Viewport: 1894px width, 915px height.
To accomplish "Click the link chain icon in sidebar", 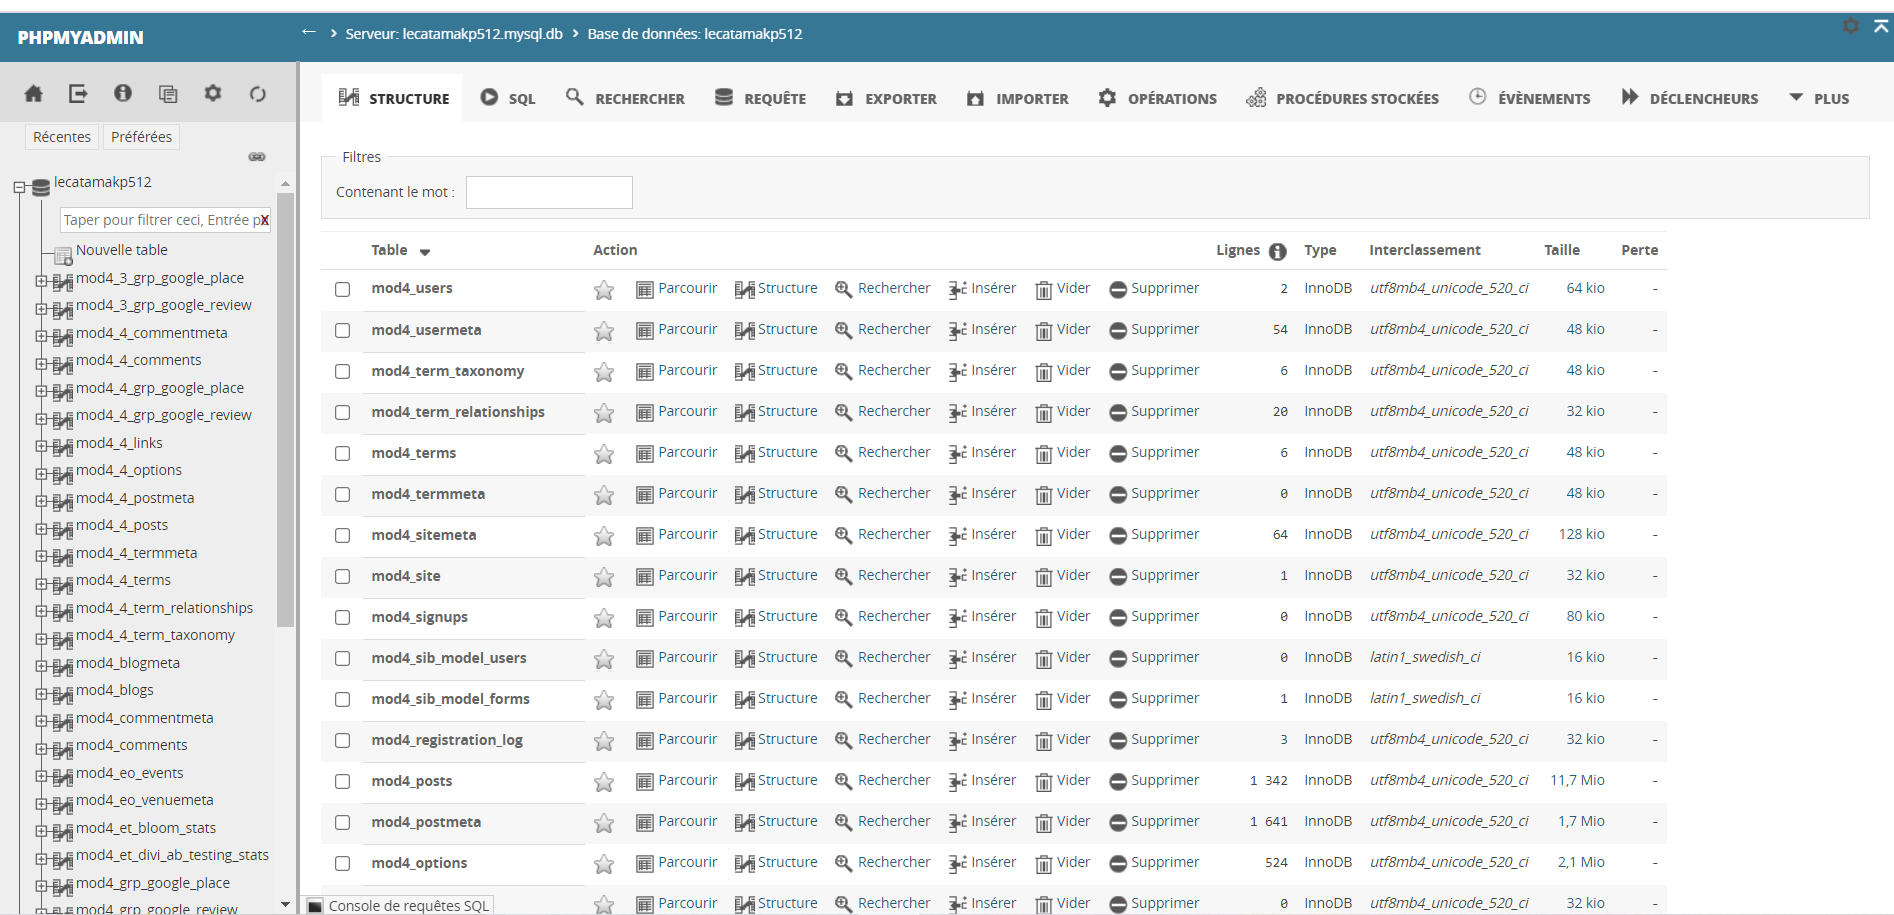I will click(257, 157).
